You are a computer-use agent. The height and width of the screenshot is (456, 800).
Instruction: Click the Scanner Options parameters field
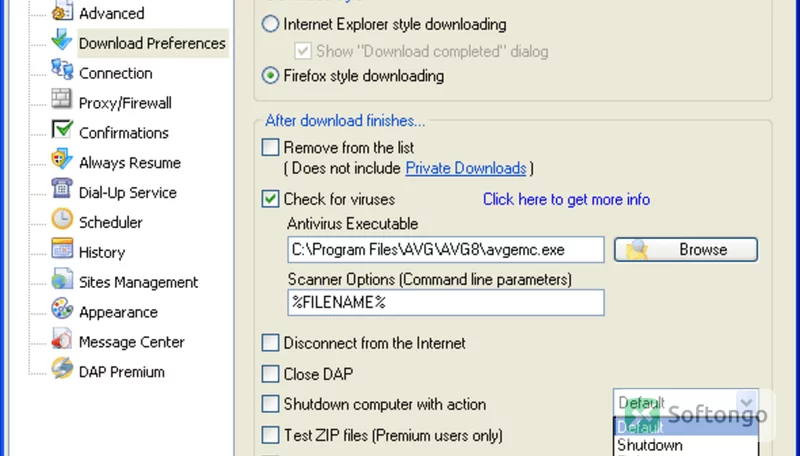pyautogui.click(x=445, y=302)
